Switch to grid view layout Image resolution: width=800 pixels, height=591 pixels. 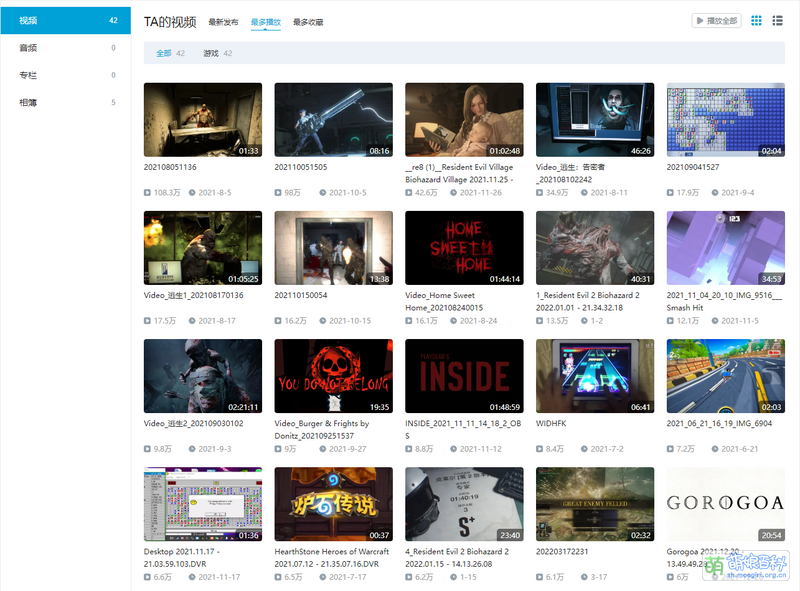756,20
